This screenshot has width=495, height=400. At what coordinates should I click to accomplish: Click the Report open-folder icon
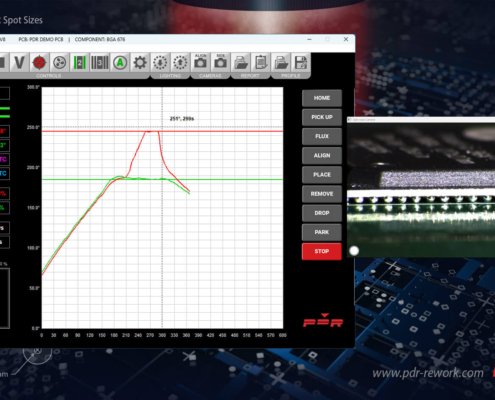click(x=241, y=62)
